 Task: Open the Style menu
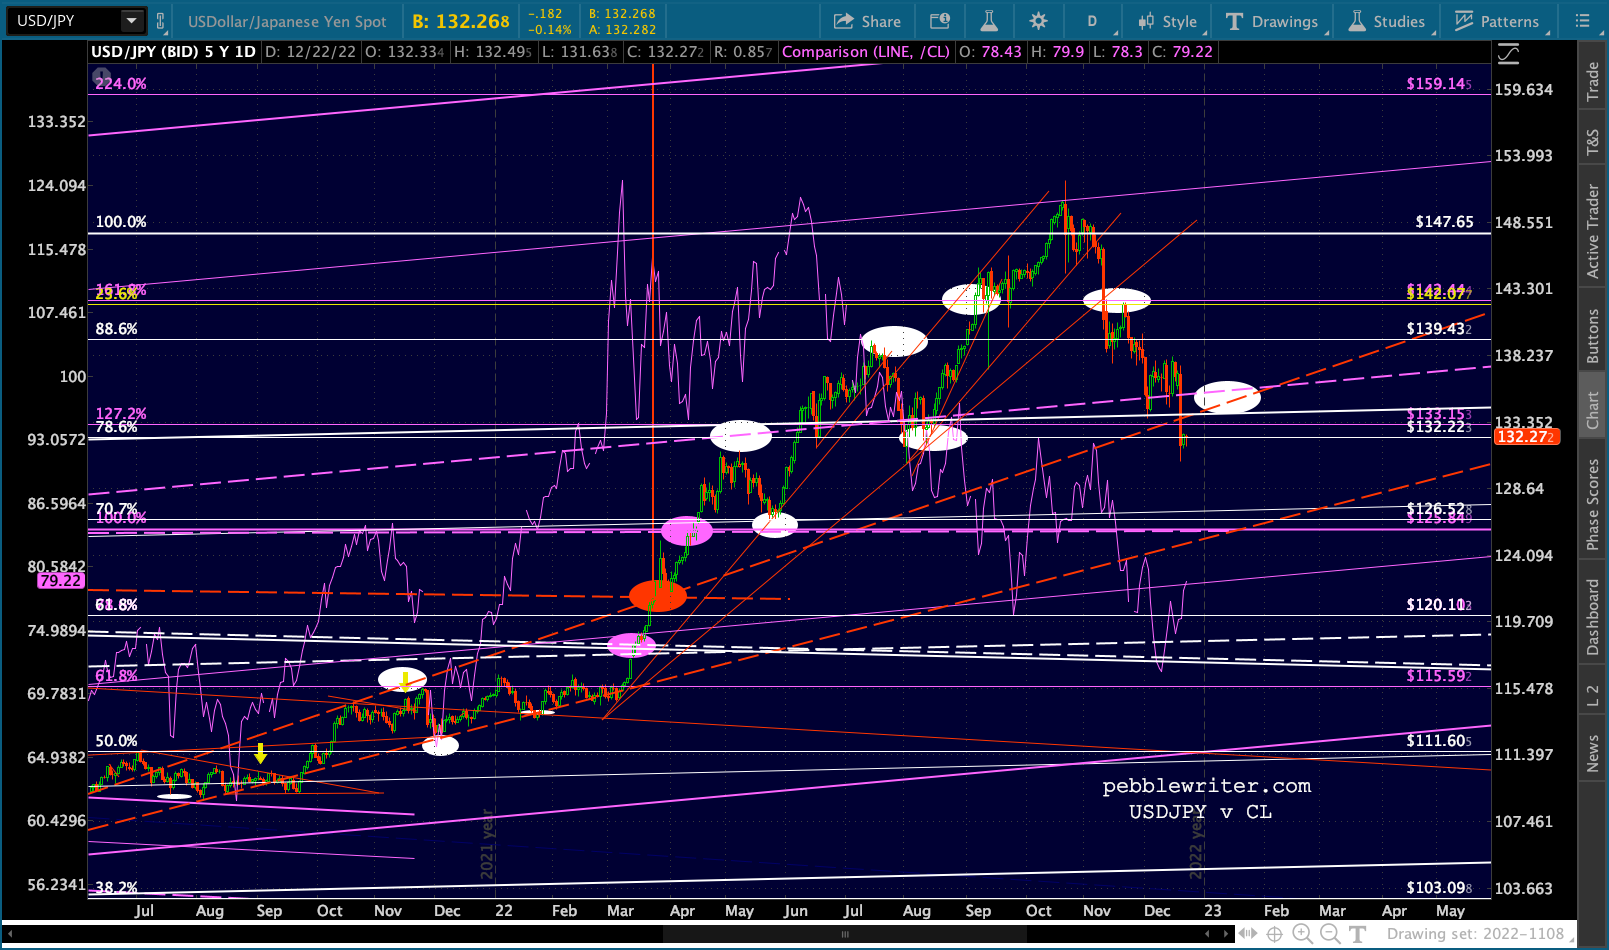coord(1168,21)
